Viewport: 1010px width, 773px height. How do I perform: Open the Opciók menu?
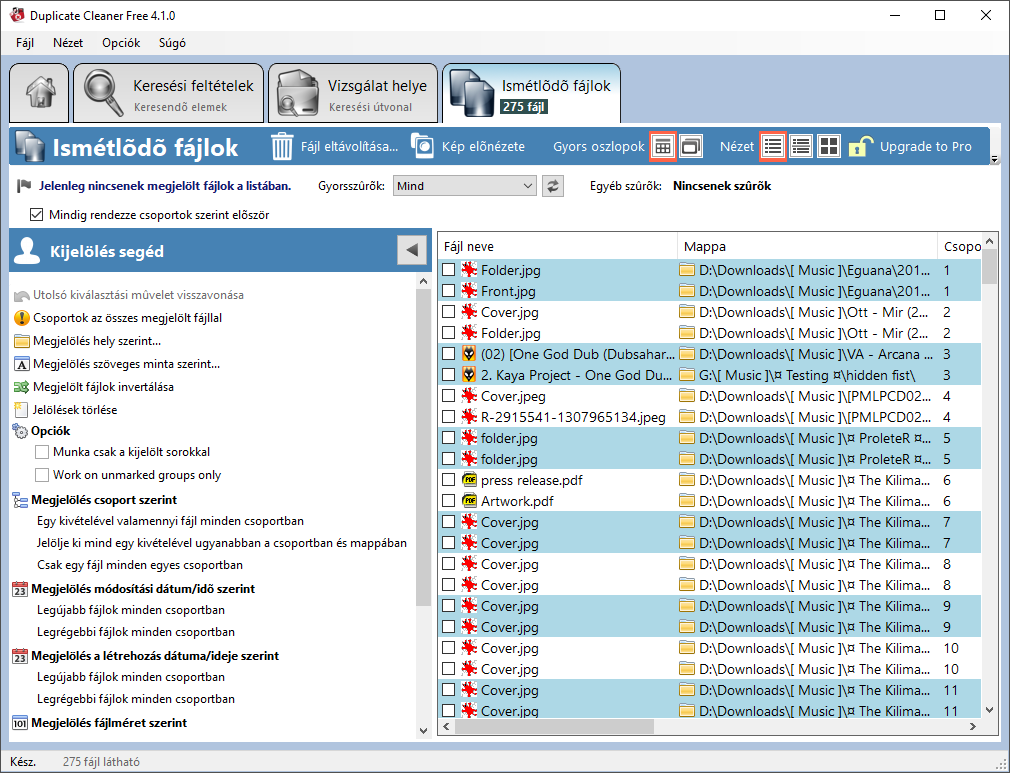[x=120, y=43]
